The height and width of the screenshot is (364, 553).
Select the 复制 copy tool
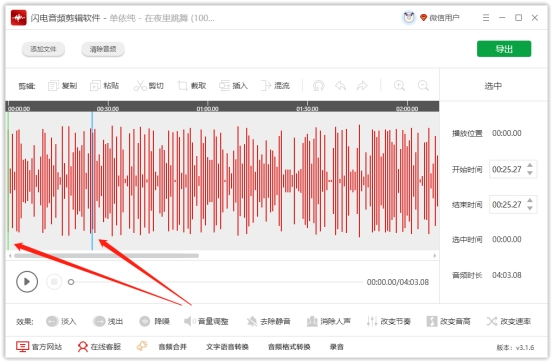[62, 85]
